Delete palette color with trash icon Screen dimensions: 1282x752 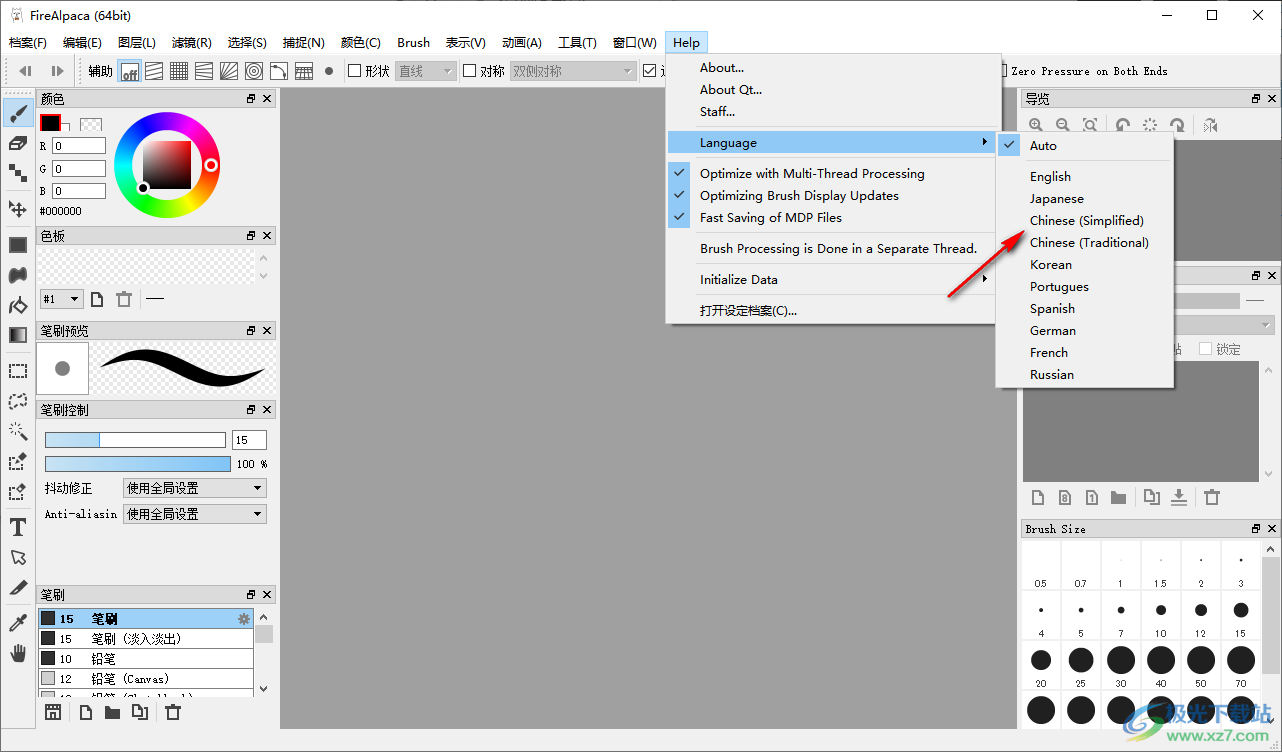[x=124, y=299]
